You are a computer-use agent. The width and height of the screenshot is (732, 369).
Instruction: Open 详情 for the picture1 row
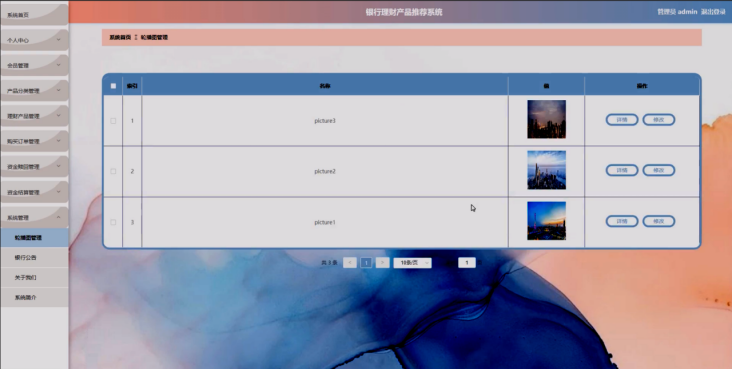coord(622,221)
